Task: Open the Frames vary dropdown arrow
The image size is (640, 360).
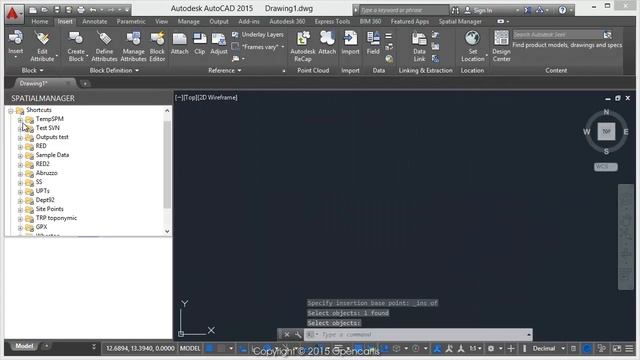Action: point(282,47)
